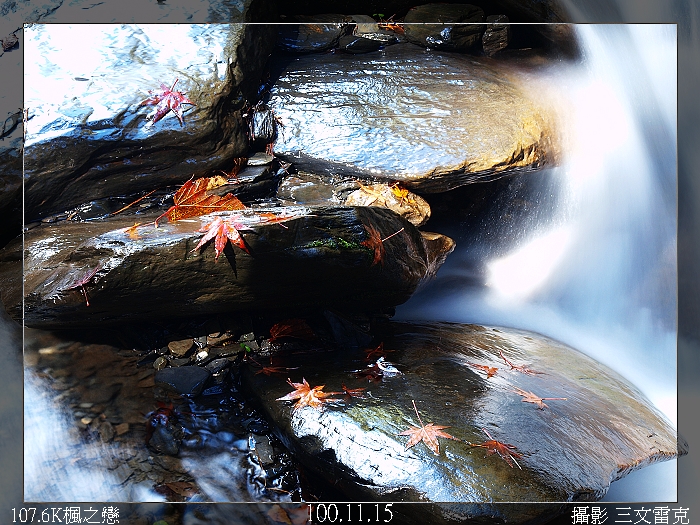Click the date text "100.11.15"
700x525 pixels.
click(350, 513)
